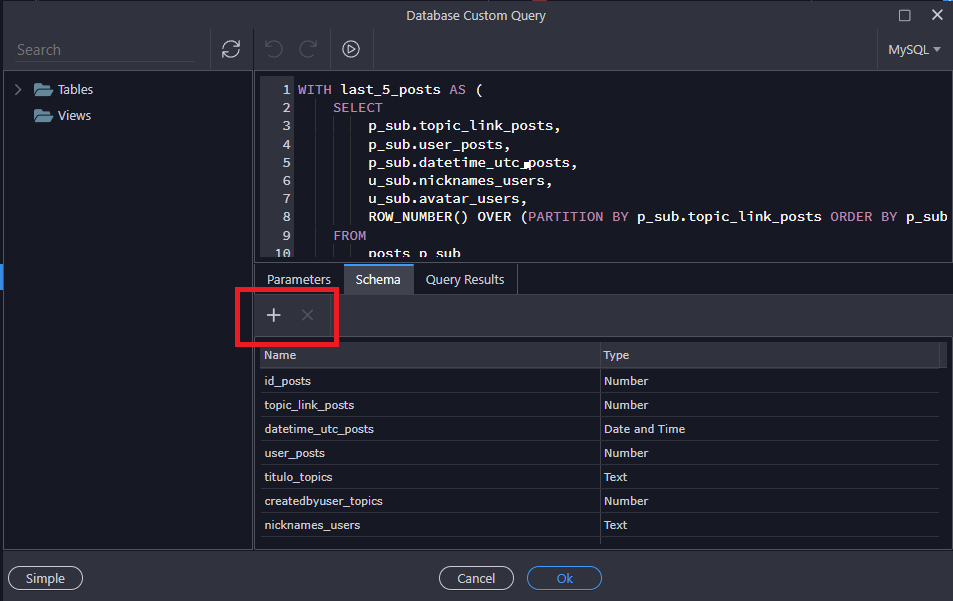Select the Tables tree item
The image size is (953, 601).
pyautogui.click(x=75, y=90)
